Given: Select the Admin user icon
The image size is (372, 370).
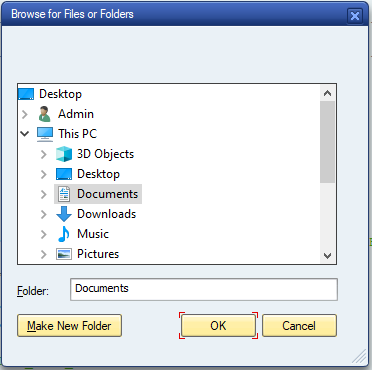Looking at the screenshot, I should point(44,114).
